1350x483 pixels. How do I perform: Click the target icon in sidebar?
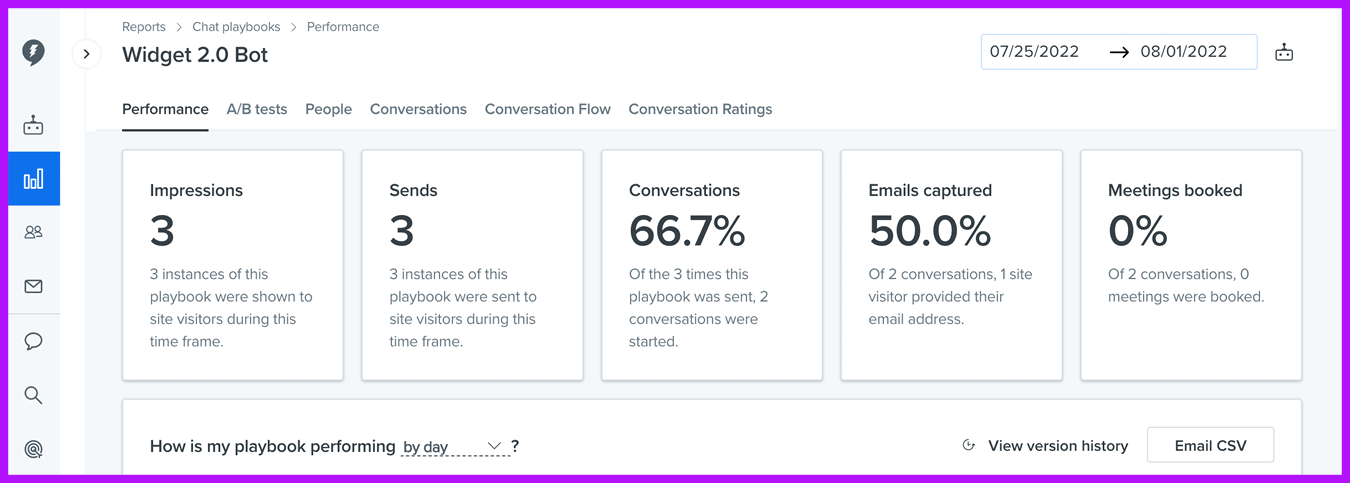click(33, 449)
